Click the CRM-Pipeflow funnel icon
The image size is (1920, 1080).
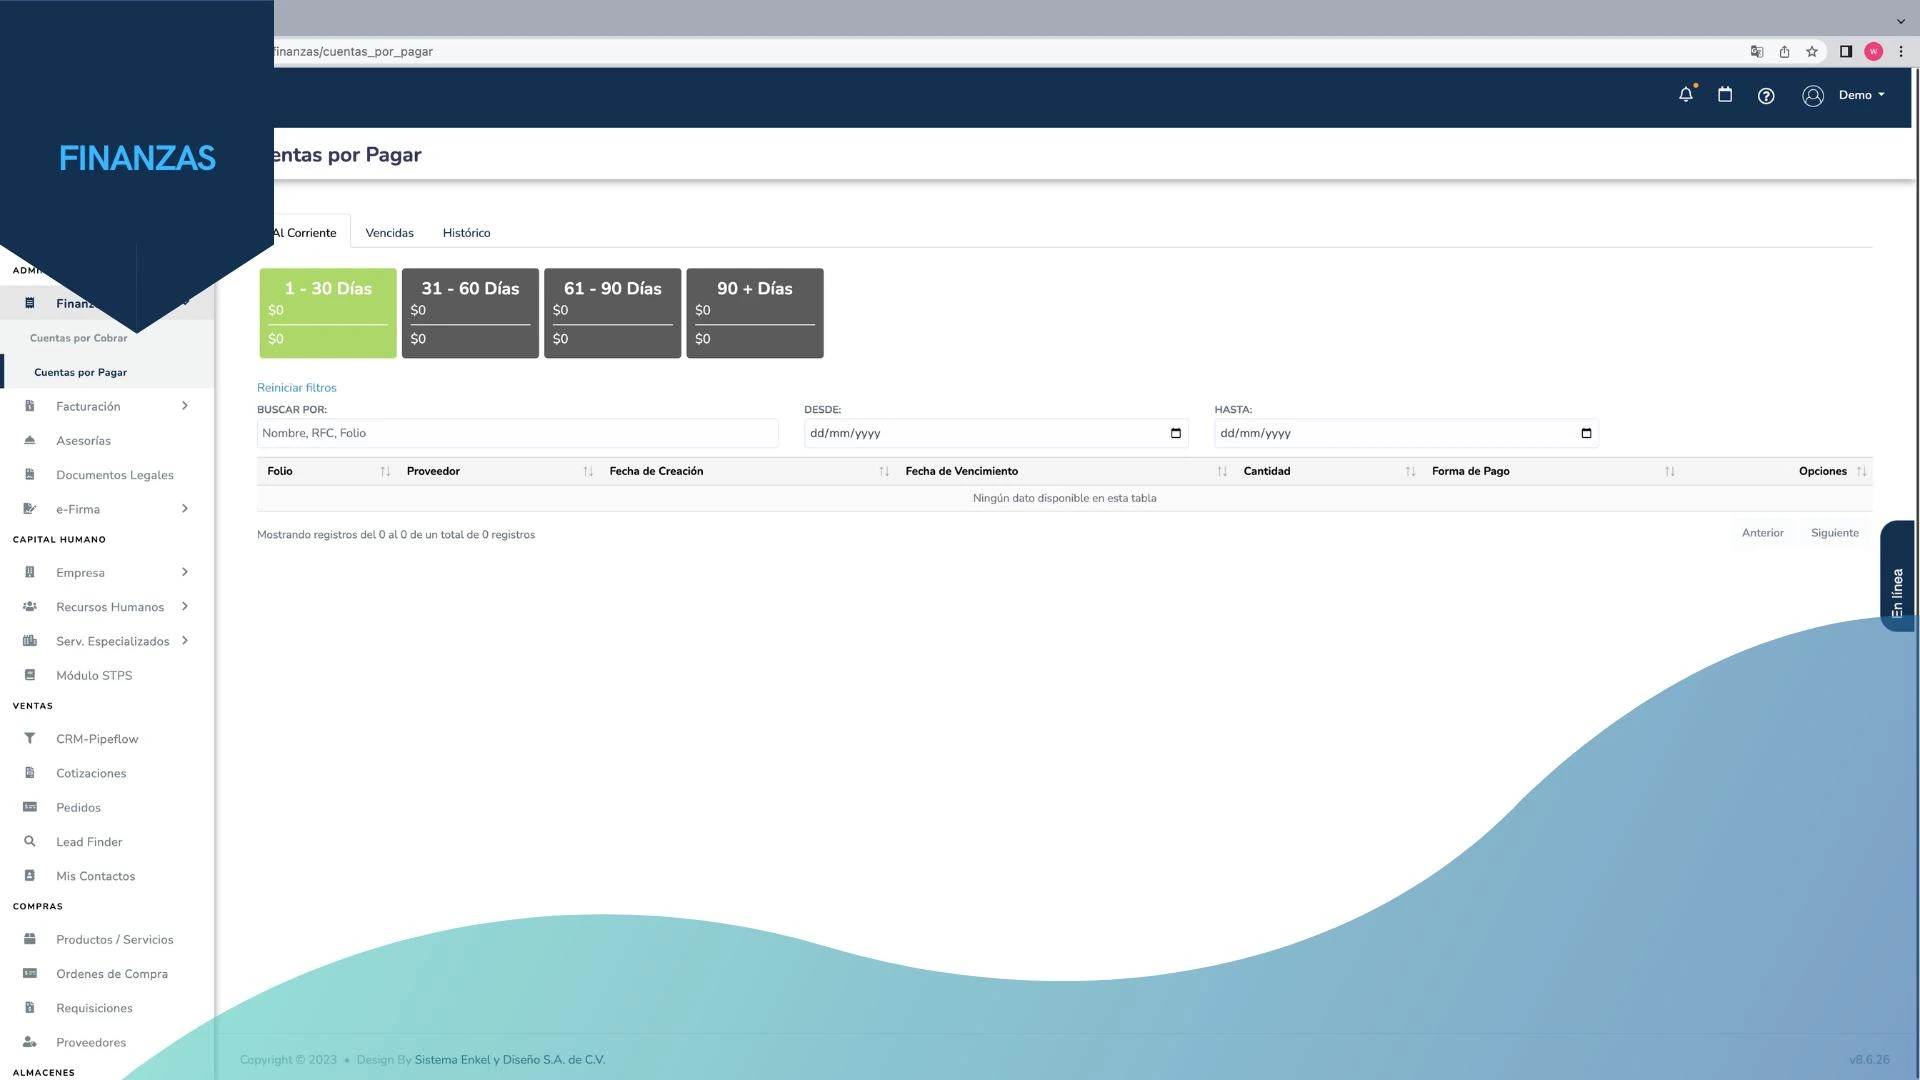[x=30, y=739]
